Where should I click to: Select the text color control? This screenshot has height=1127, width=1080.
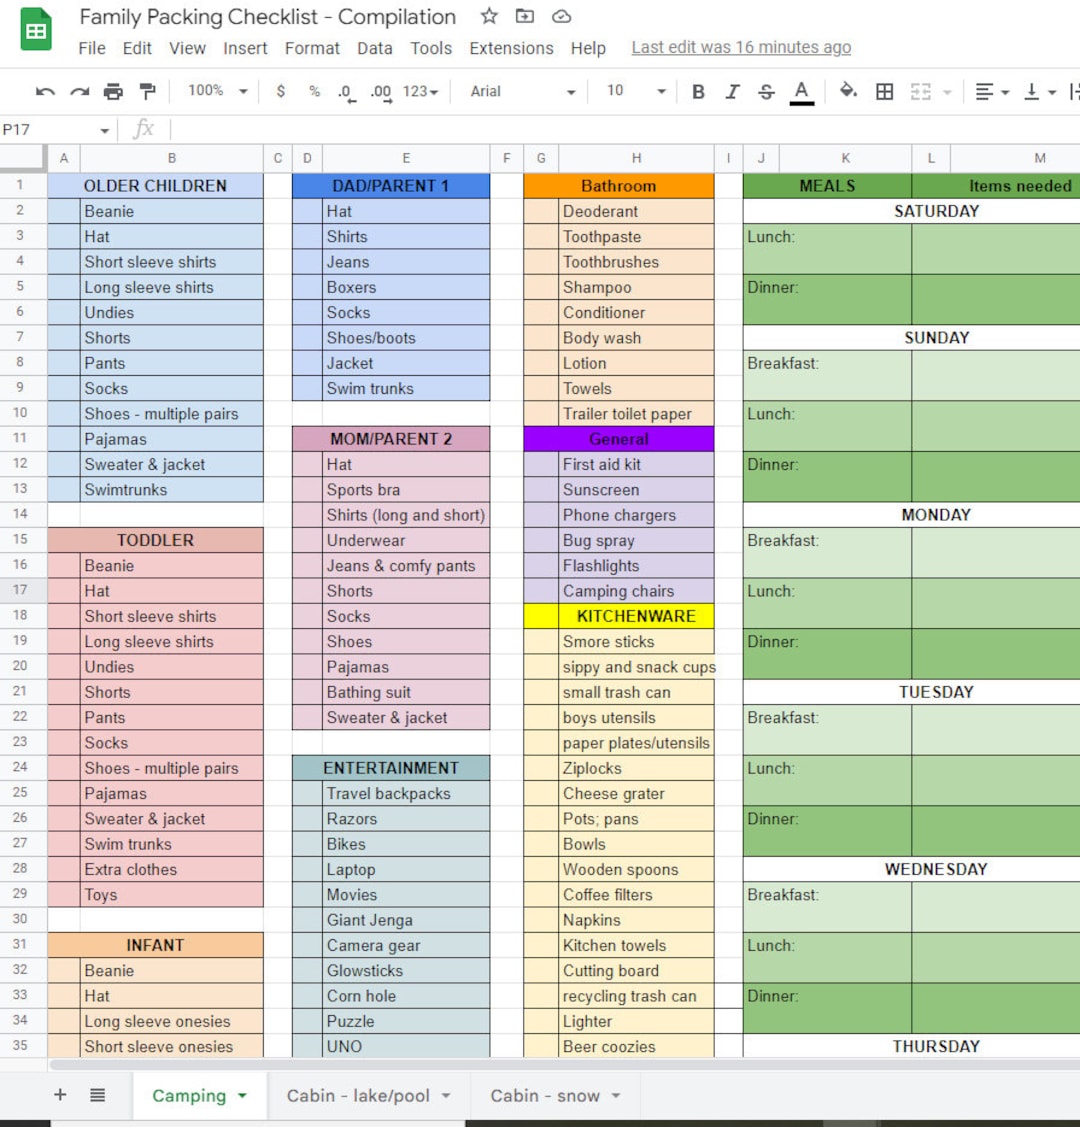pyautogui.click(x=801, y=91)
